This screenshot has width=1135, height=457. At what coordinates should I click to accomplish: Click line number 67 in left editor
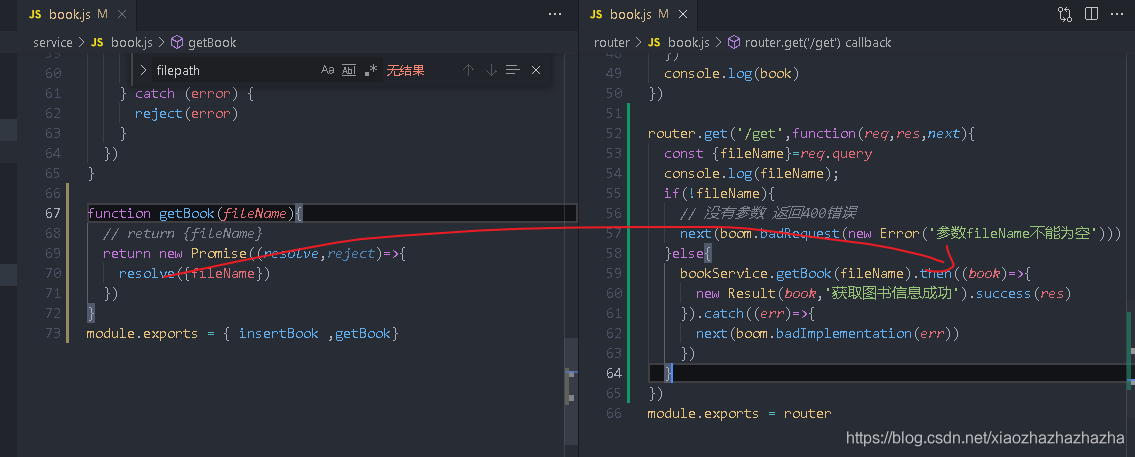(x=52, y=213)
